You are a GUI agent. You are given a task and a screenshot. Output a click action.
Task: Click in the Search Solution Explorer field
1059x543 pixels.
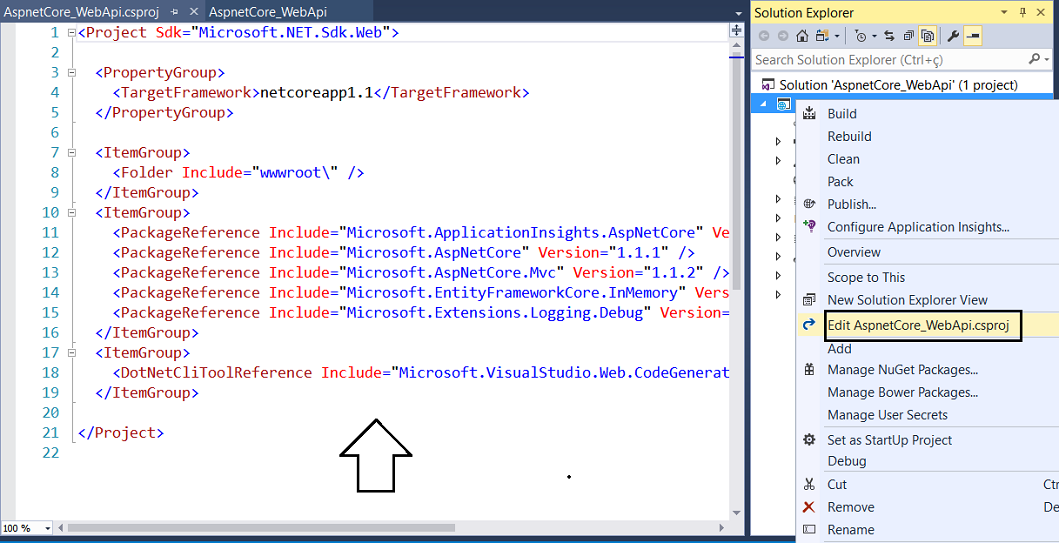889,59
